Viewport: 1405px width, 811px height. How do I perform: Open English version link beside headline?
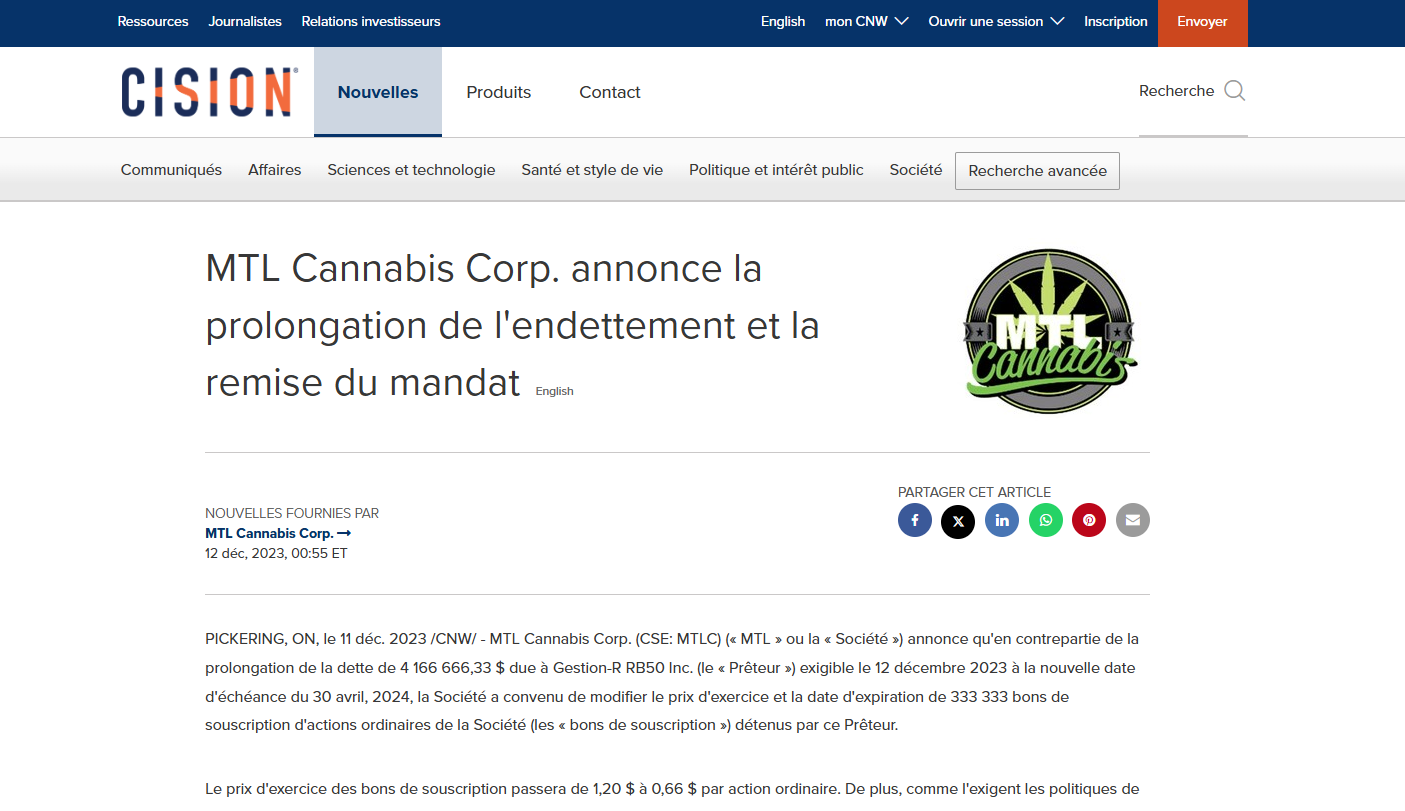pos(555,391)
